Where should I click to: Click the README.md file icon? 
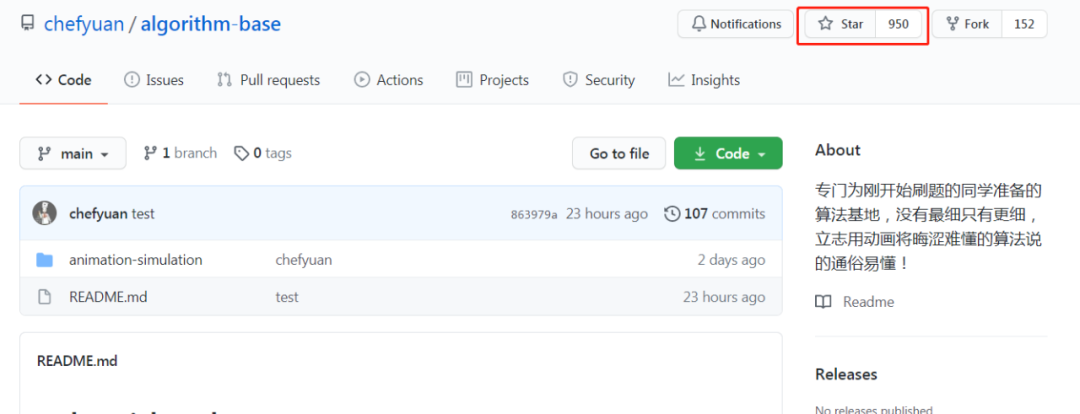pos(44,297)
